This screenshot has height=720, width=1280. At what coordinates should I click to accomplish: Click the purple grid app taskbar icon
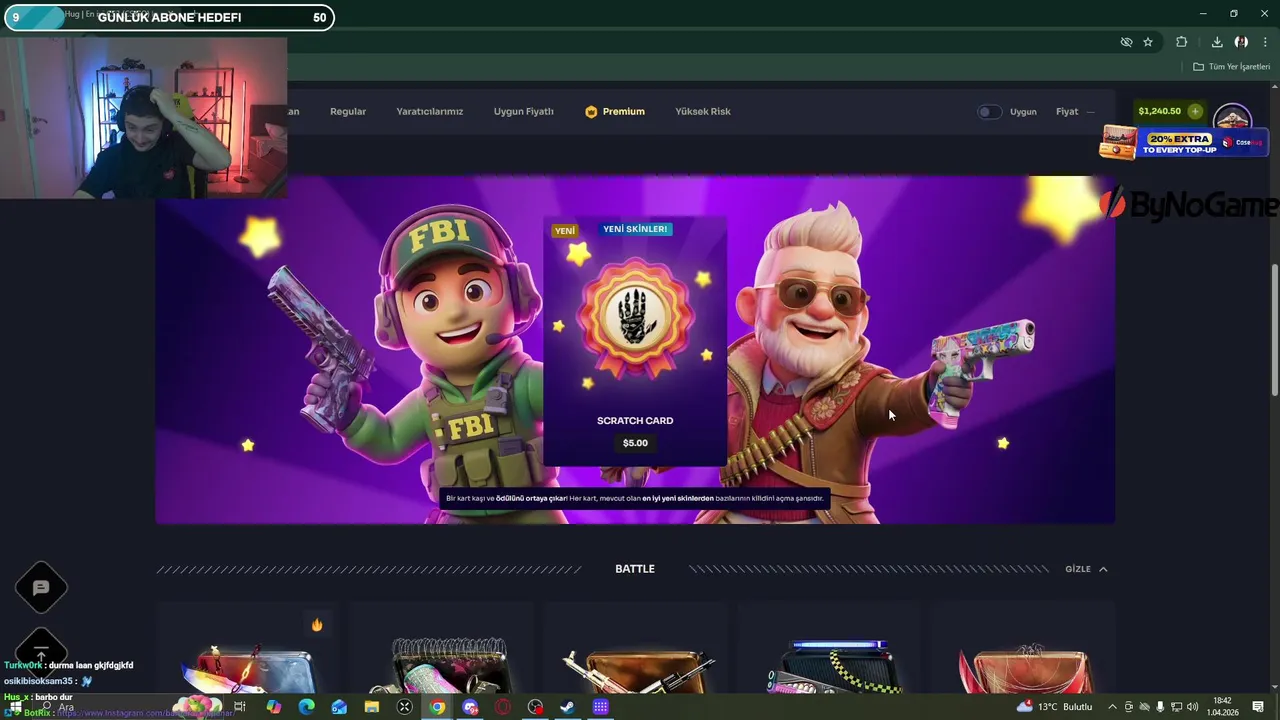[600, 707]
